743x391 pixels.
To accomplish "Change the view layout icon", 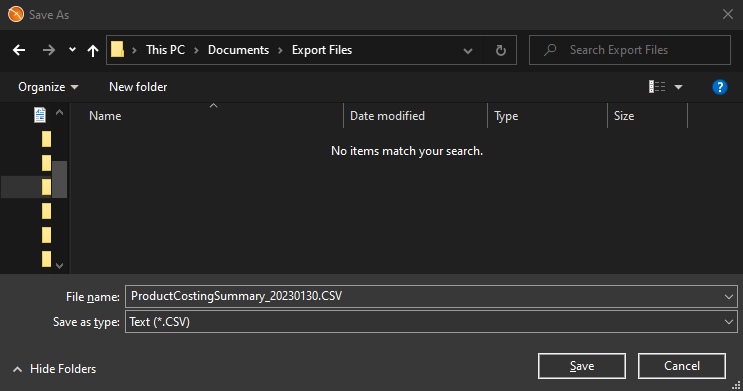I will click(x=657, y=87).
